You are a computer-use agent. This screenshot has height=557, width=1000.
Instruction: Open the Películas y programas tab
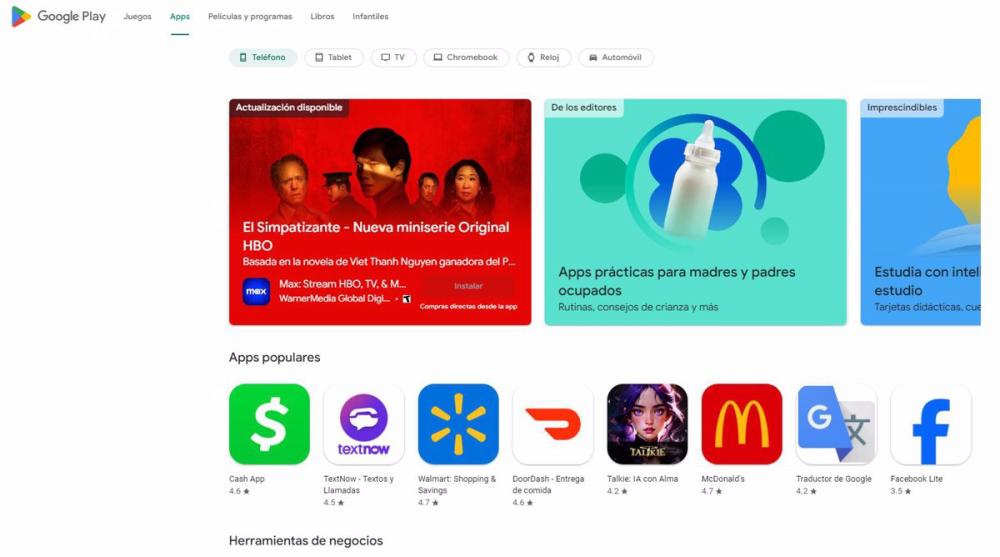(250, 17)
